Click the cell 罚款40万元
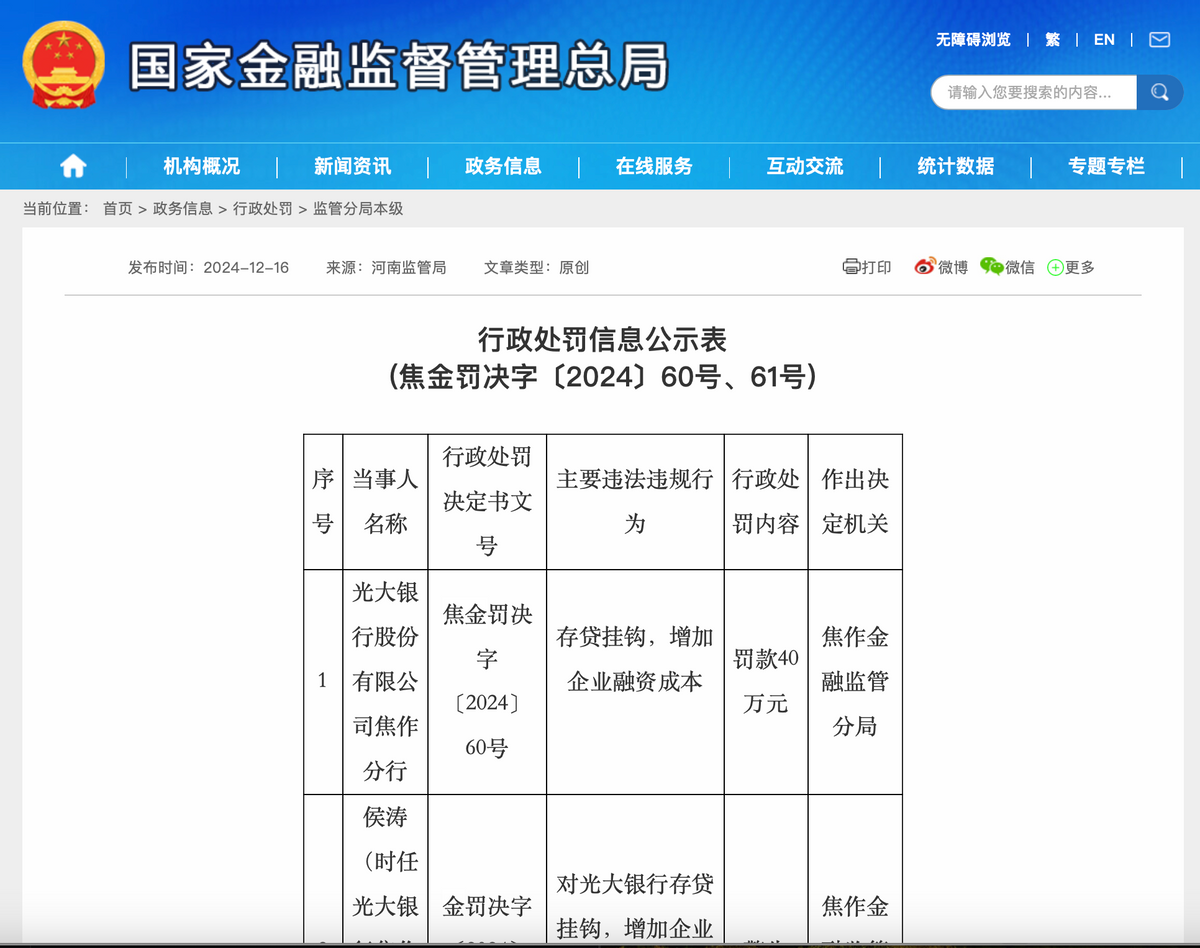Screen dimensions: 1200x948 (x=766, y=682)
